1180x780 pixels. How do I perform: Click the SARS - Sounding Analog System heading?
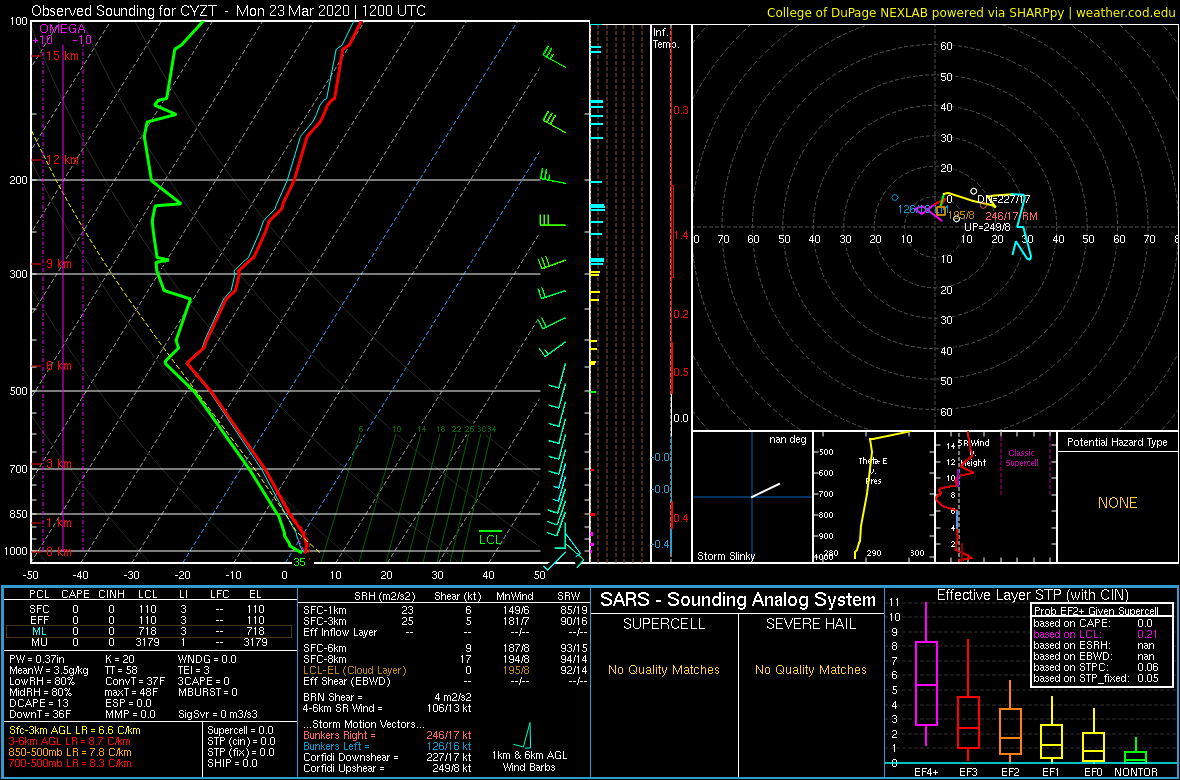coord(738,600)
